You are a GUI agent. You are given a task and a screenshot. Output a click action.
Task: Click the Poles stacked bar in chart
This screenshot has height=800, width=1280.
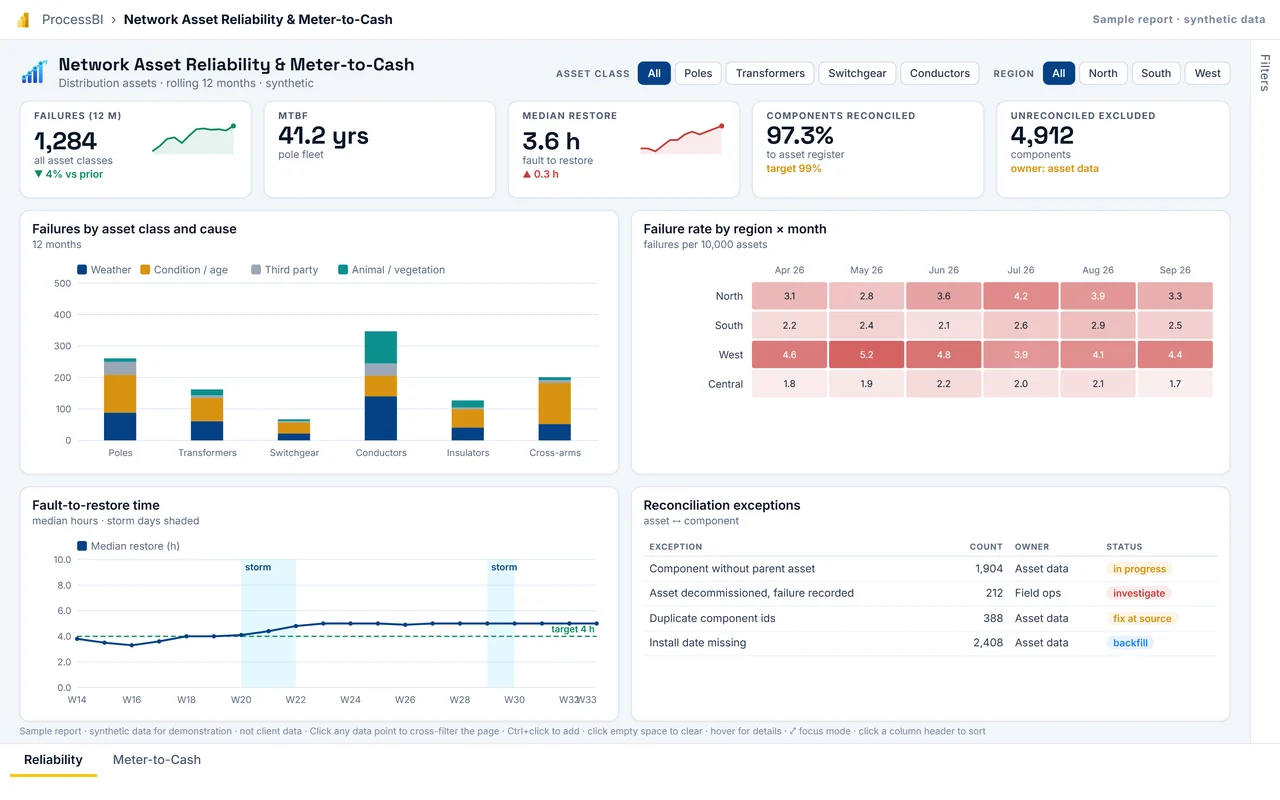[120, 399]
